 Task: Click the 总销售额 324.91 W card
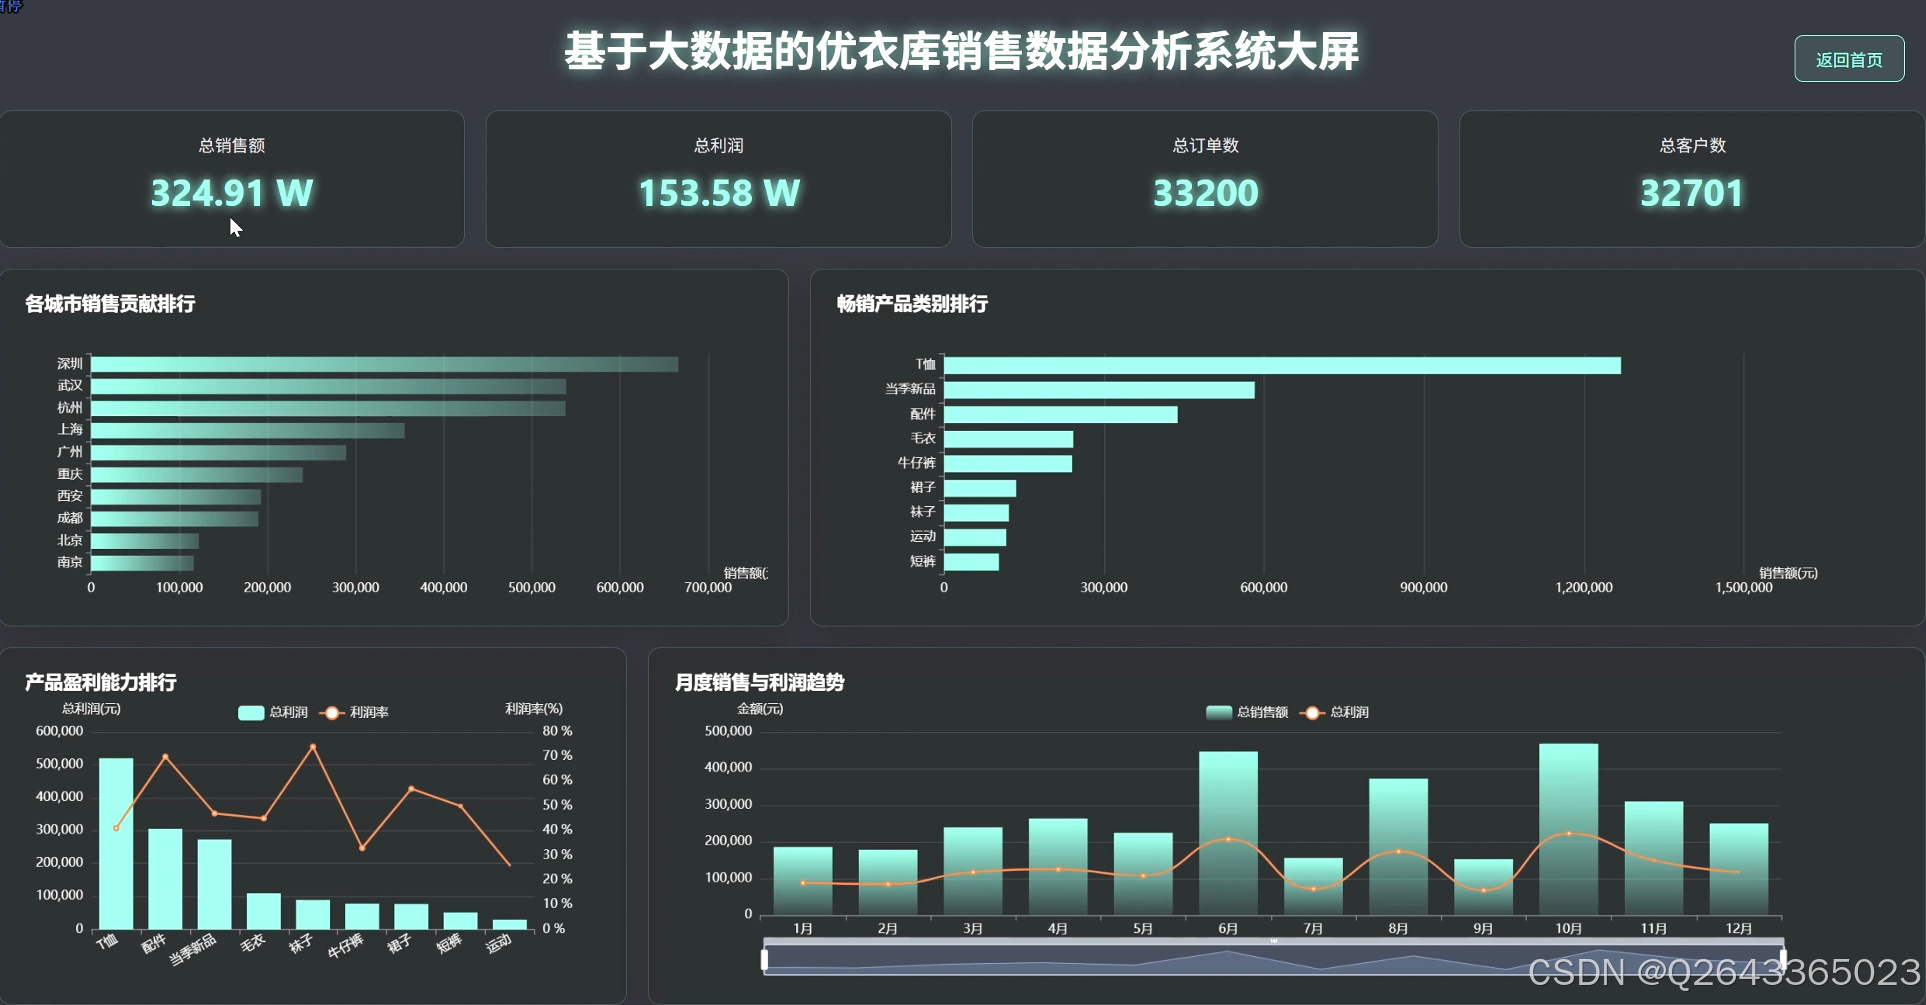[x=232, y=179]
